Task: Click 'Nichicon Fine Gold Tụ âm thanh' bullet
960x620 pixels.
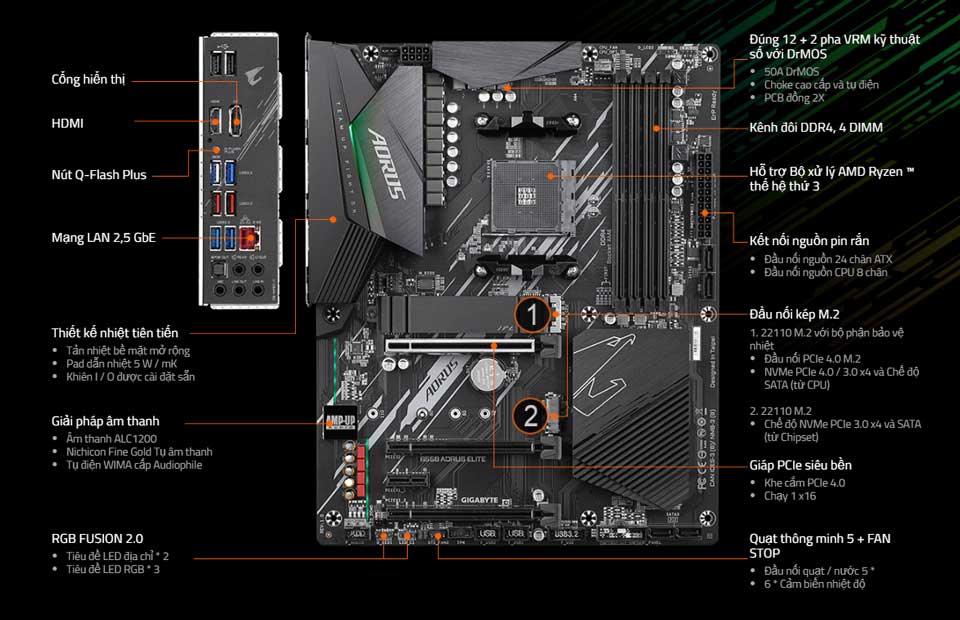Action: (x=140, y=452)
